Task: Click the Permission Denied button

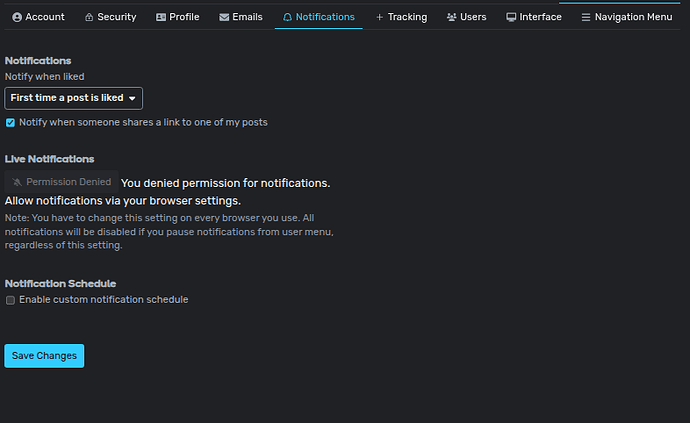Action: tap(61, 182)
